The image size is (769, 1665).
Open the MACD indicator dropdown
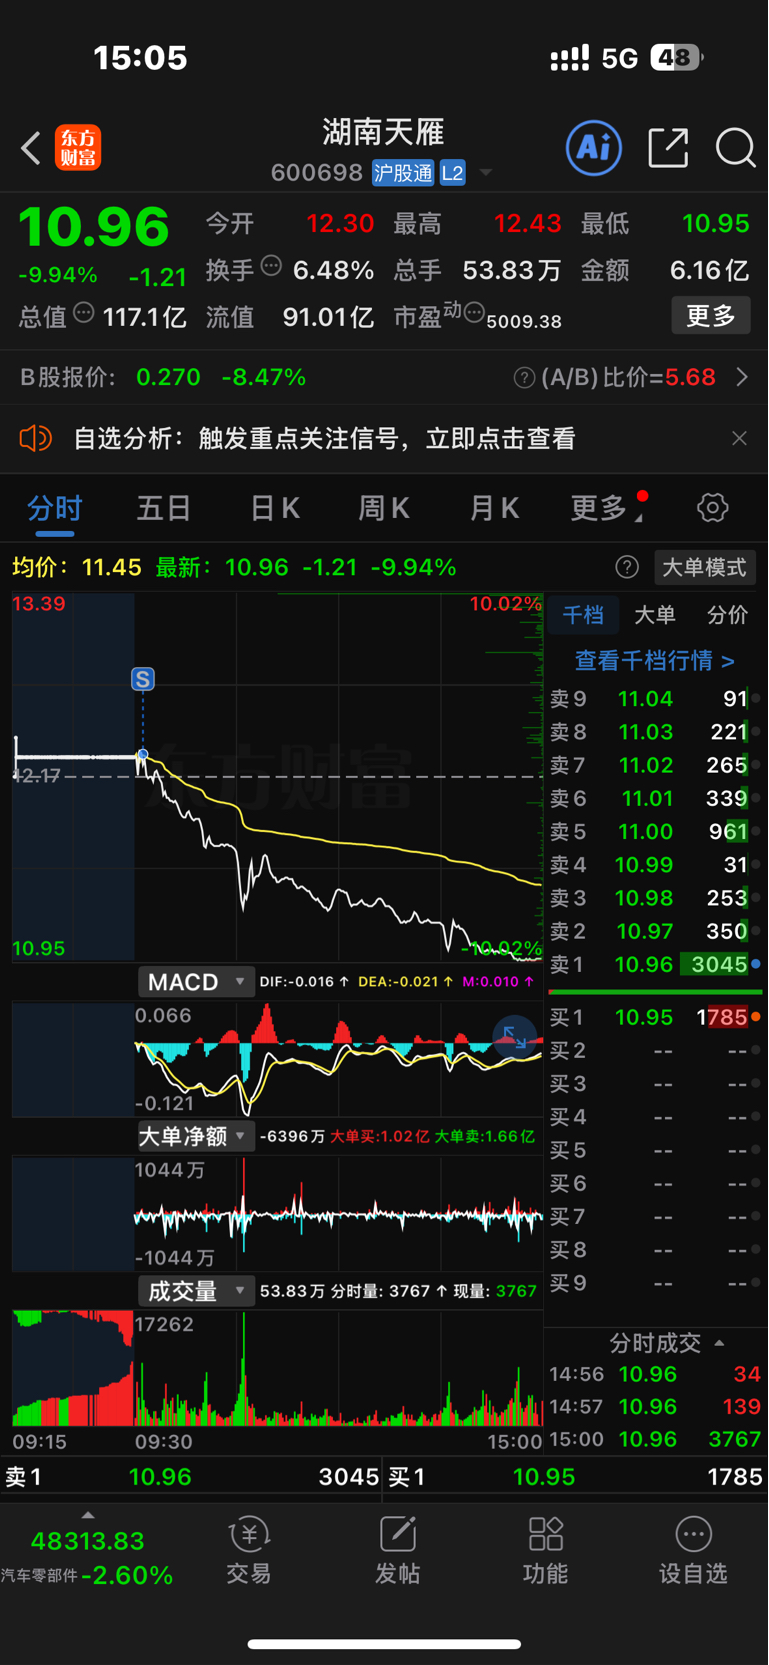coord(196,982)
